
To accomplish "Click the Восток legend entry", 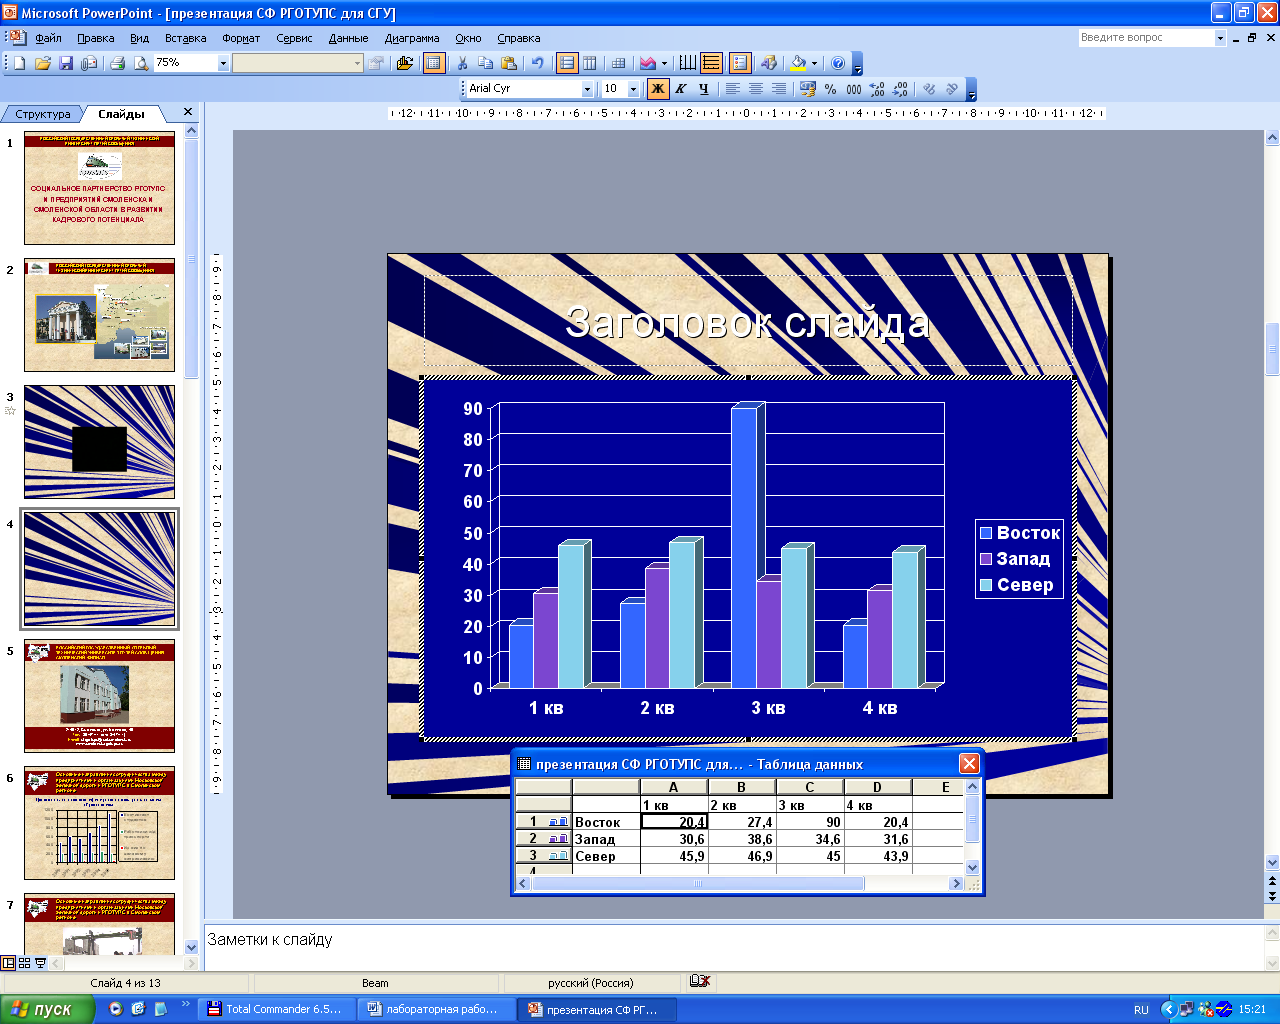I will point(1019,533).
